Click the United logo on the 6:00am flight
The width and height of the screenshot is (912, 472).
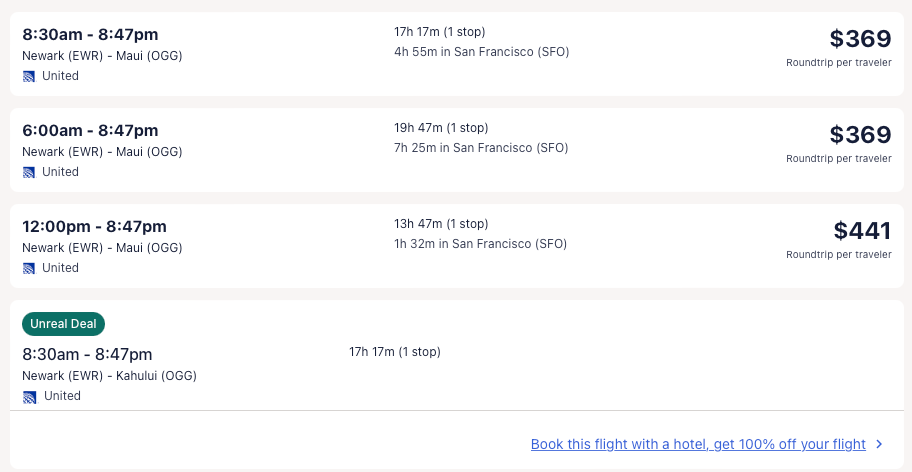pos(30,172)
